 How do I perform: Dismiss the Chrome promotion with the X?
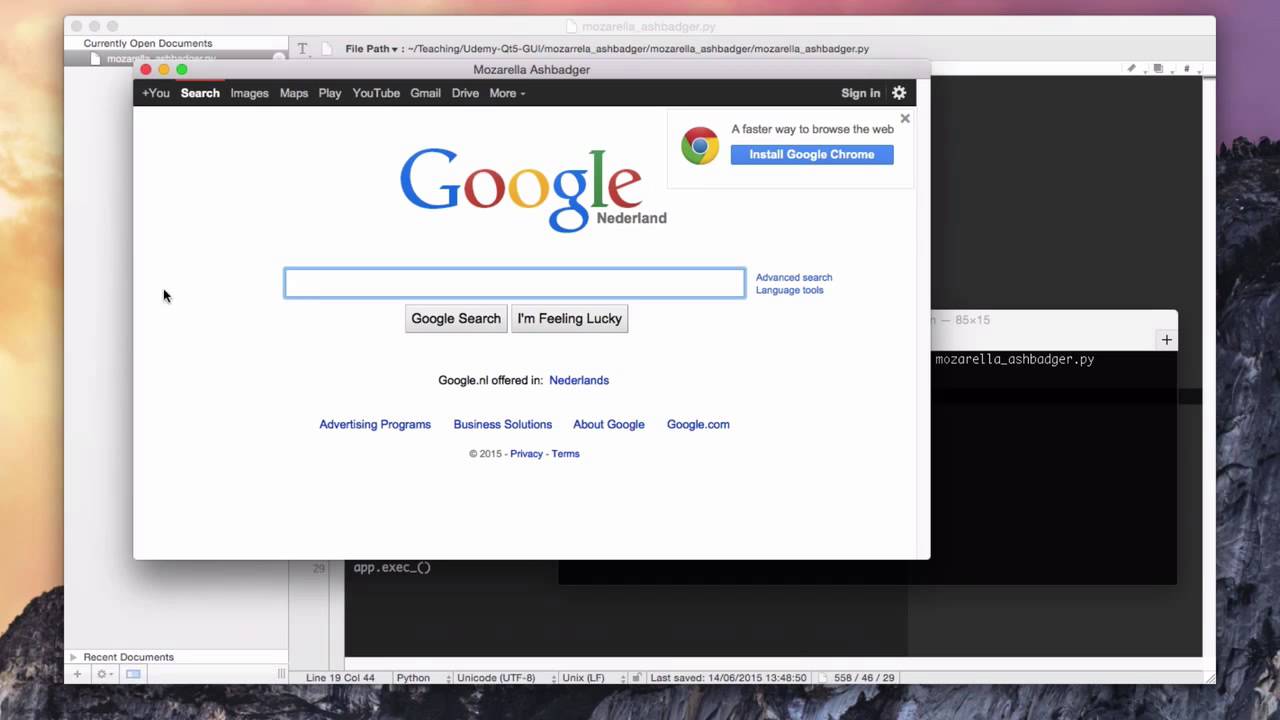coord(905,118)
